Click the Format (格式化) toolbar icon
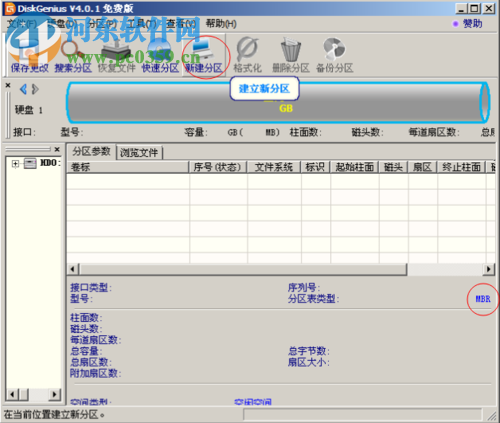The height and width of the screenshot is (423, 500). [x=247, y=55]
